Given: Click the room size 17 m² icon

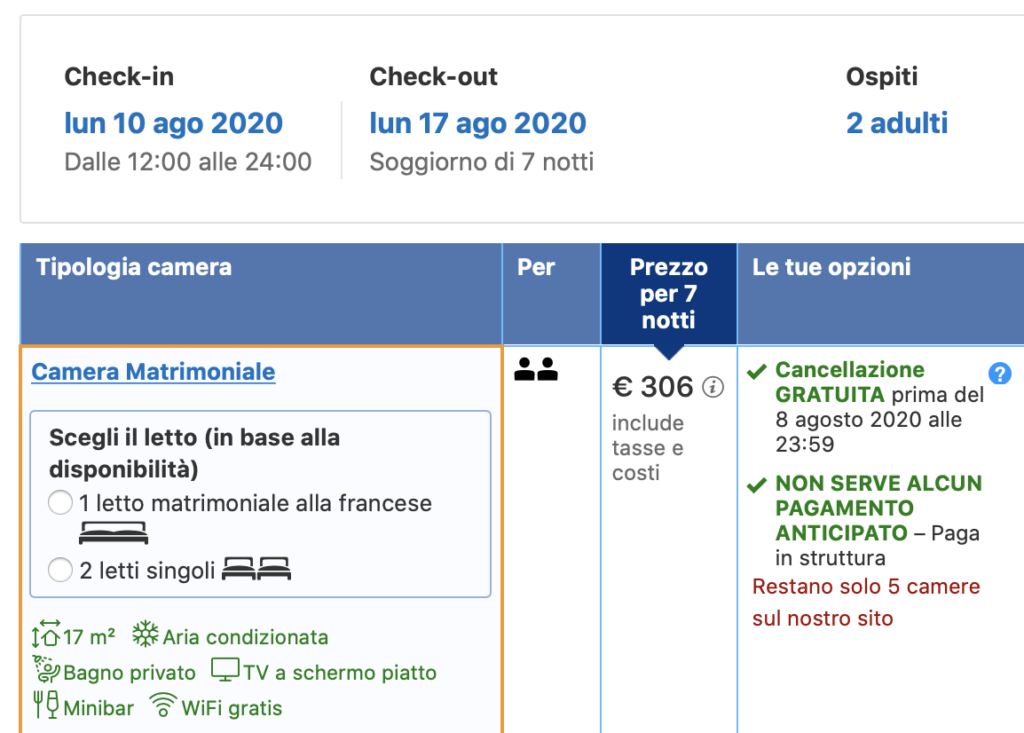Looking at the screenshot, I should coord(46,636).
